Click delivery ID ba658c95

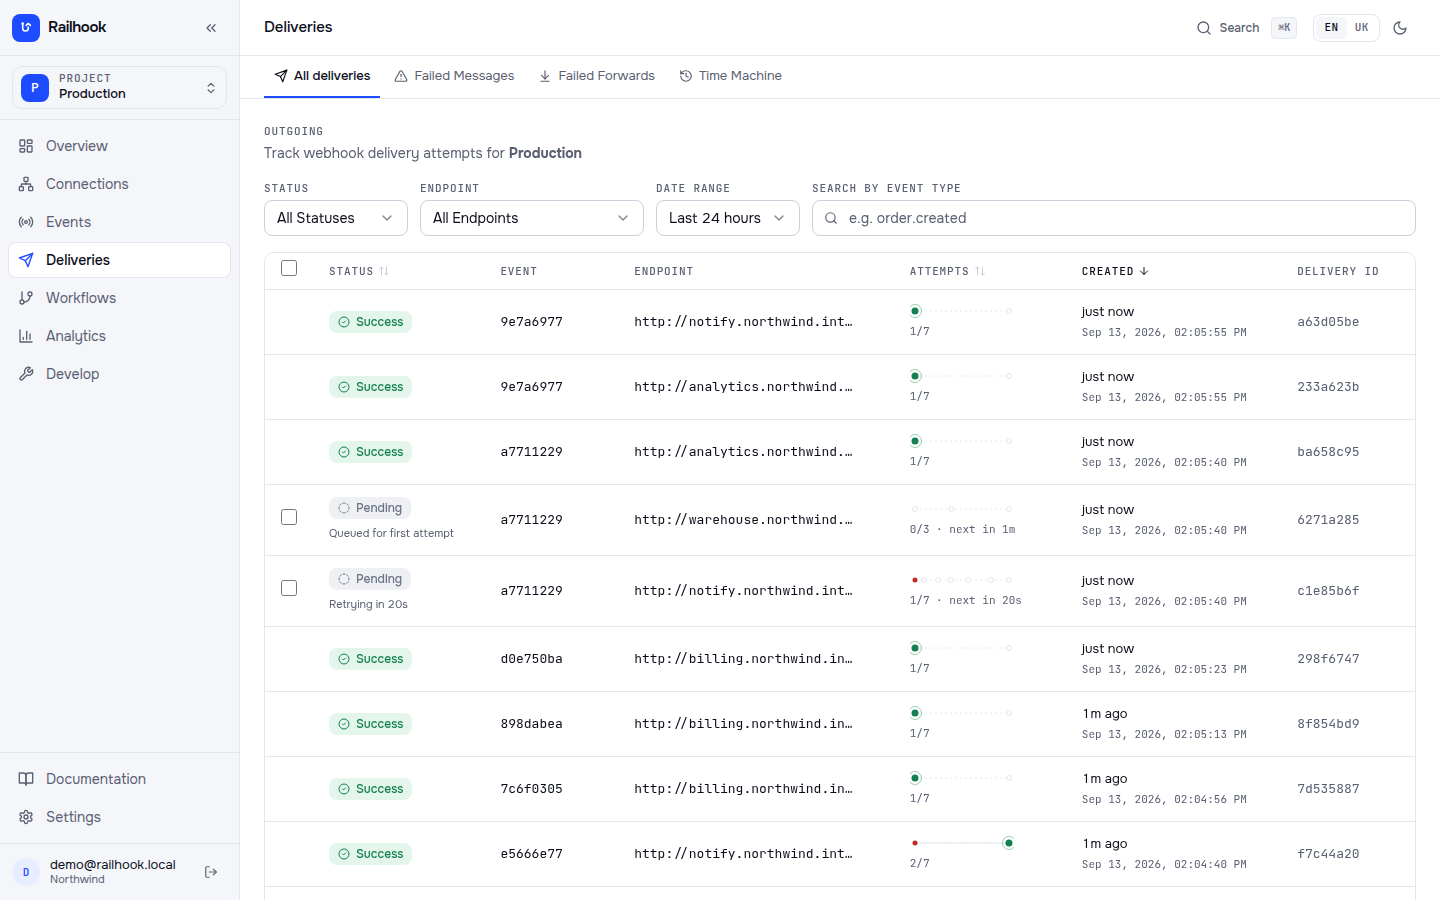point(1328,452)
